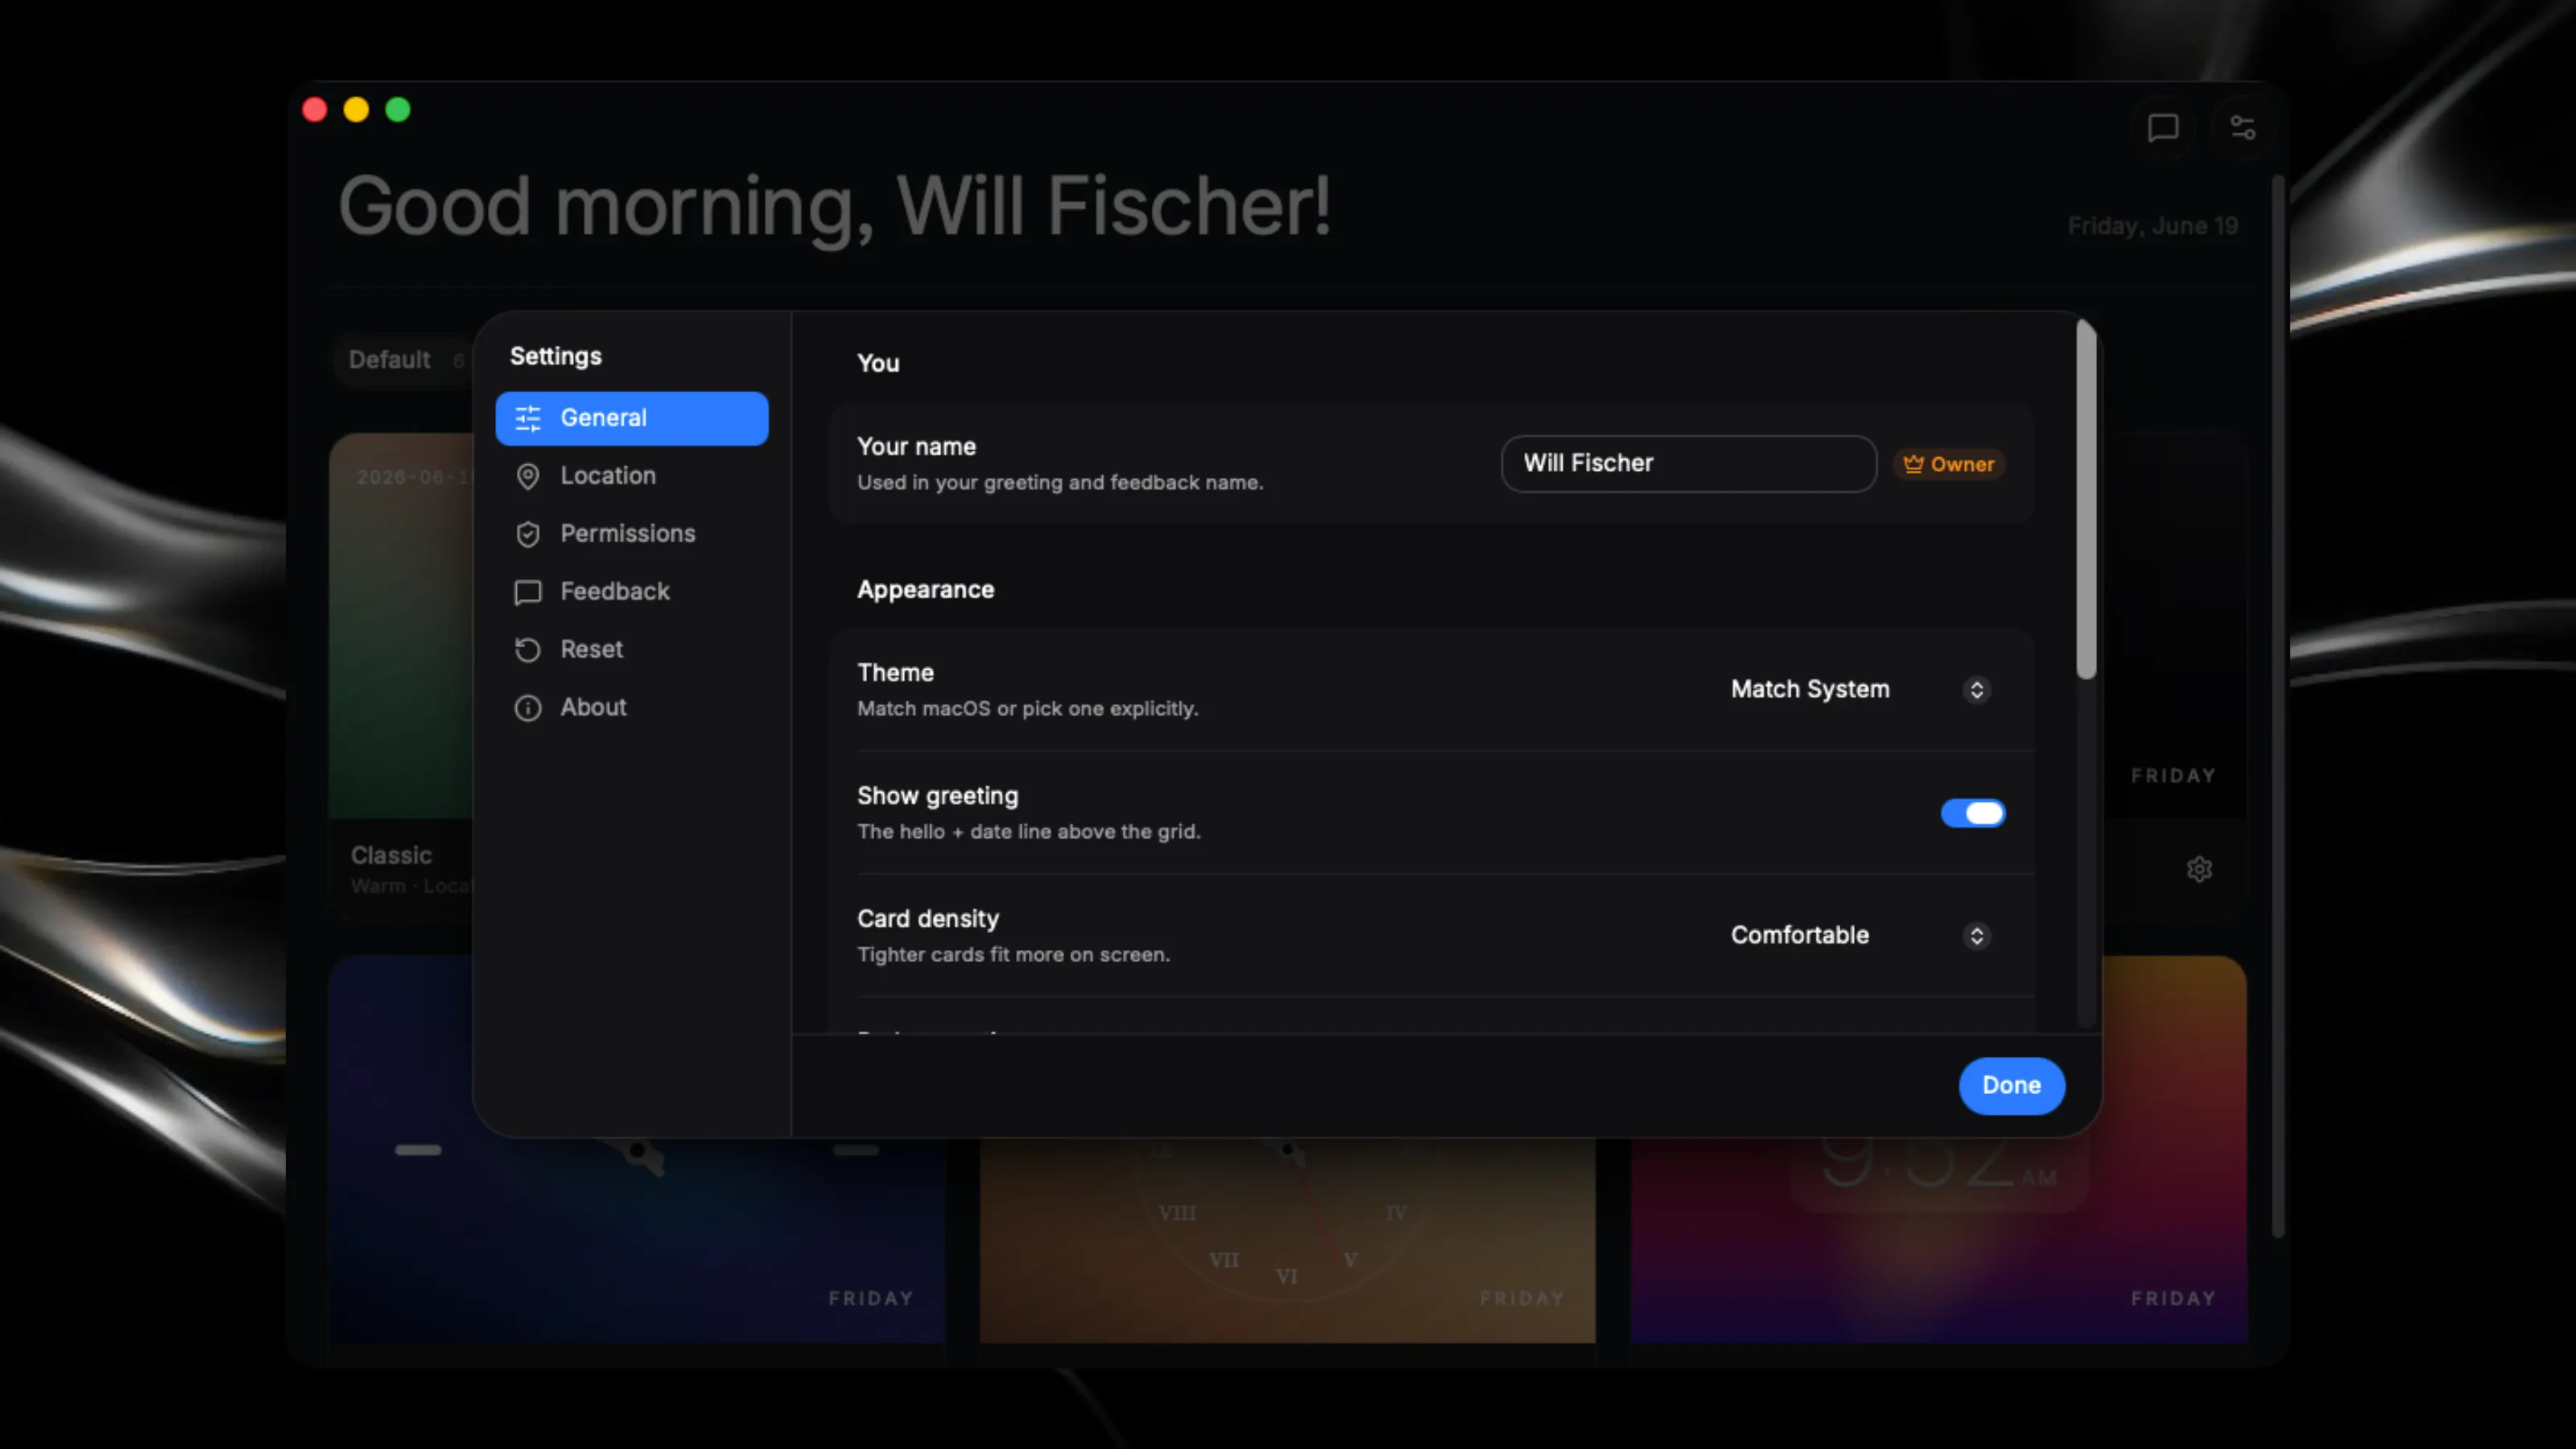Click the 'Friday, June 19' date text
Screen dimensions: 2576x1449
(2152, 226)
